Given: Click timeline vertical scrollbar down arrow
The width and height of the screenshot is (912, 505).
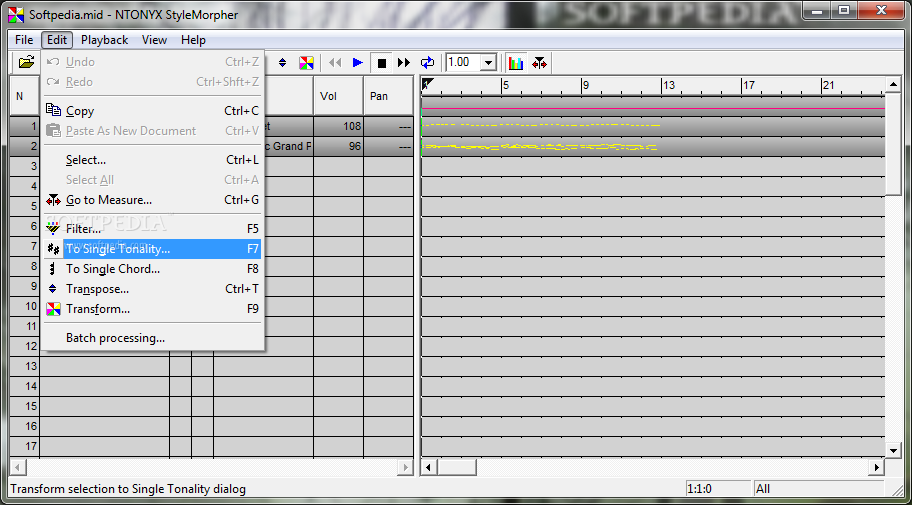Looking at the screenshot, I should point(893,450).
